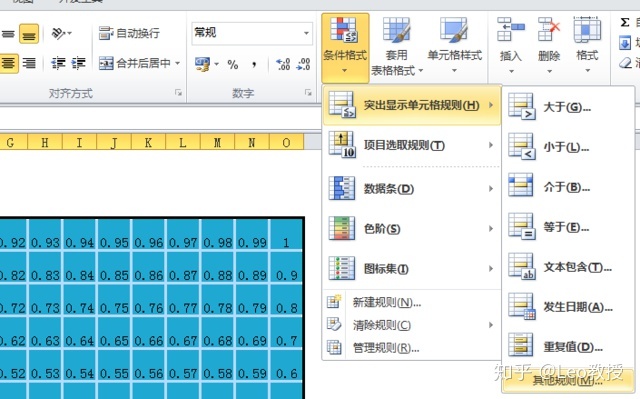Viewport: 640px width, 399px height.
Task: Click decrease decimal icon
Action: 303,64
